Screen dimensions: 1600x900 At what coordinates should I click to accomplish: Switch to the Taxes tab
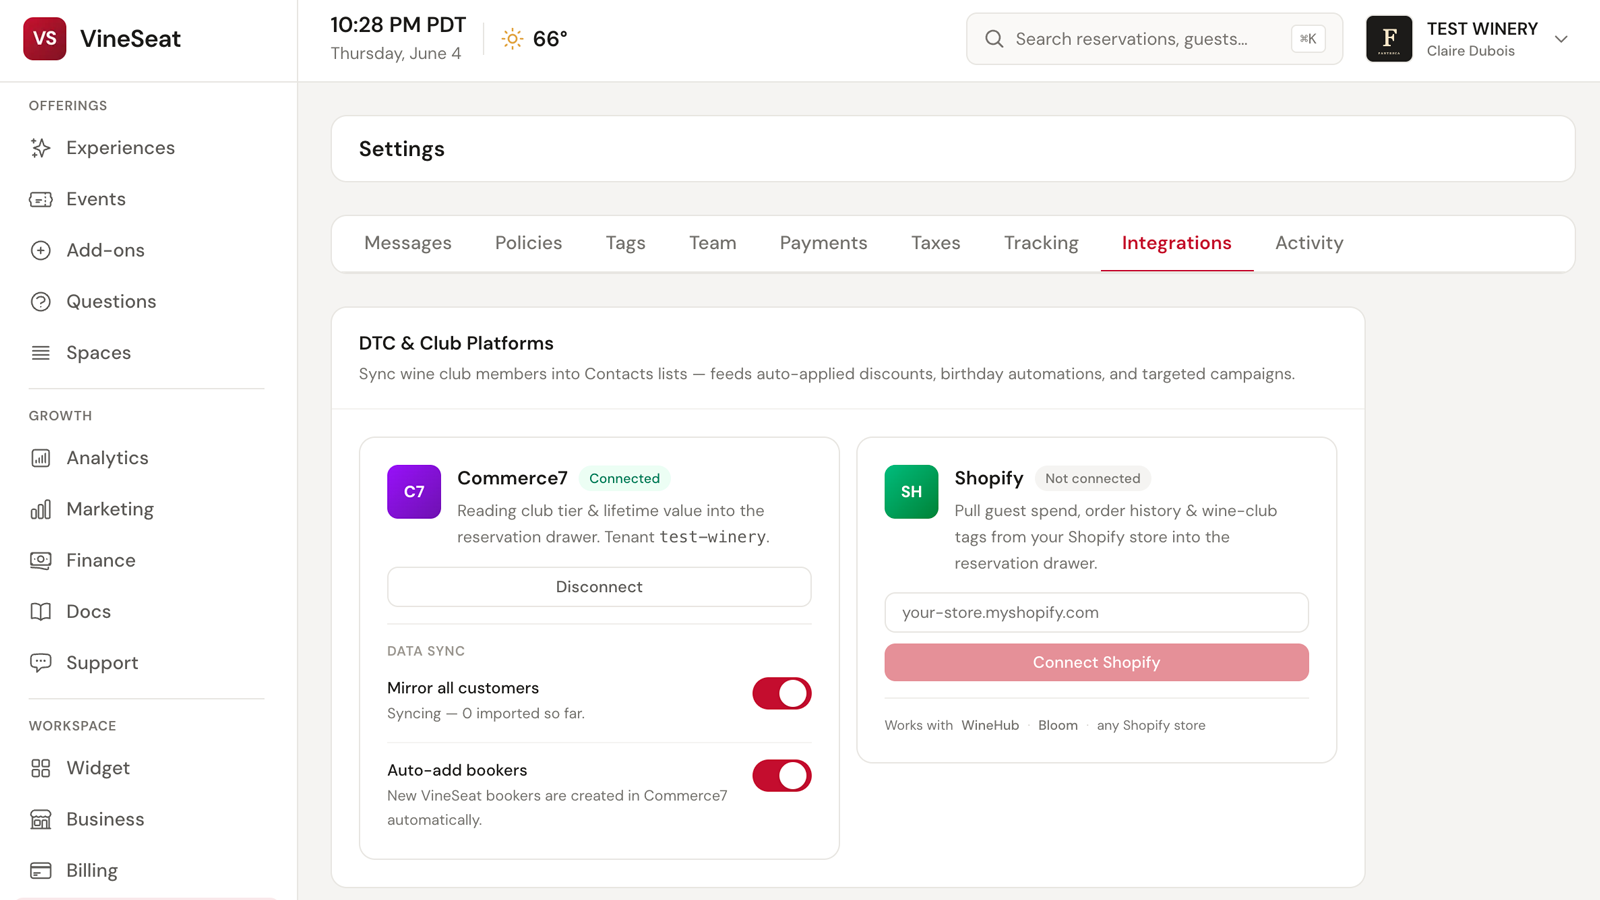935,243
